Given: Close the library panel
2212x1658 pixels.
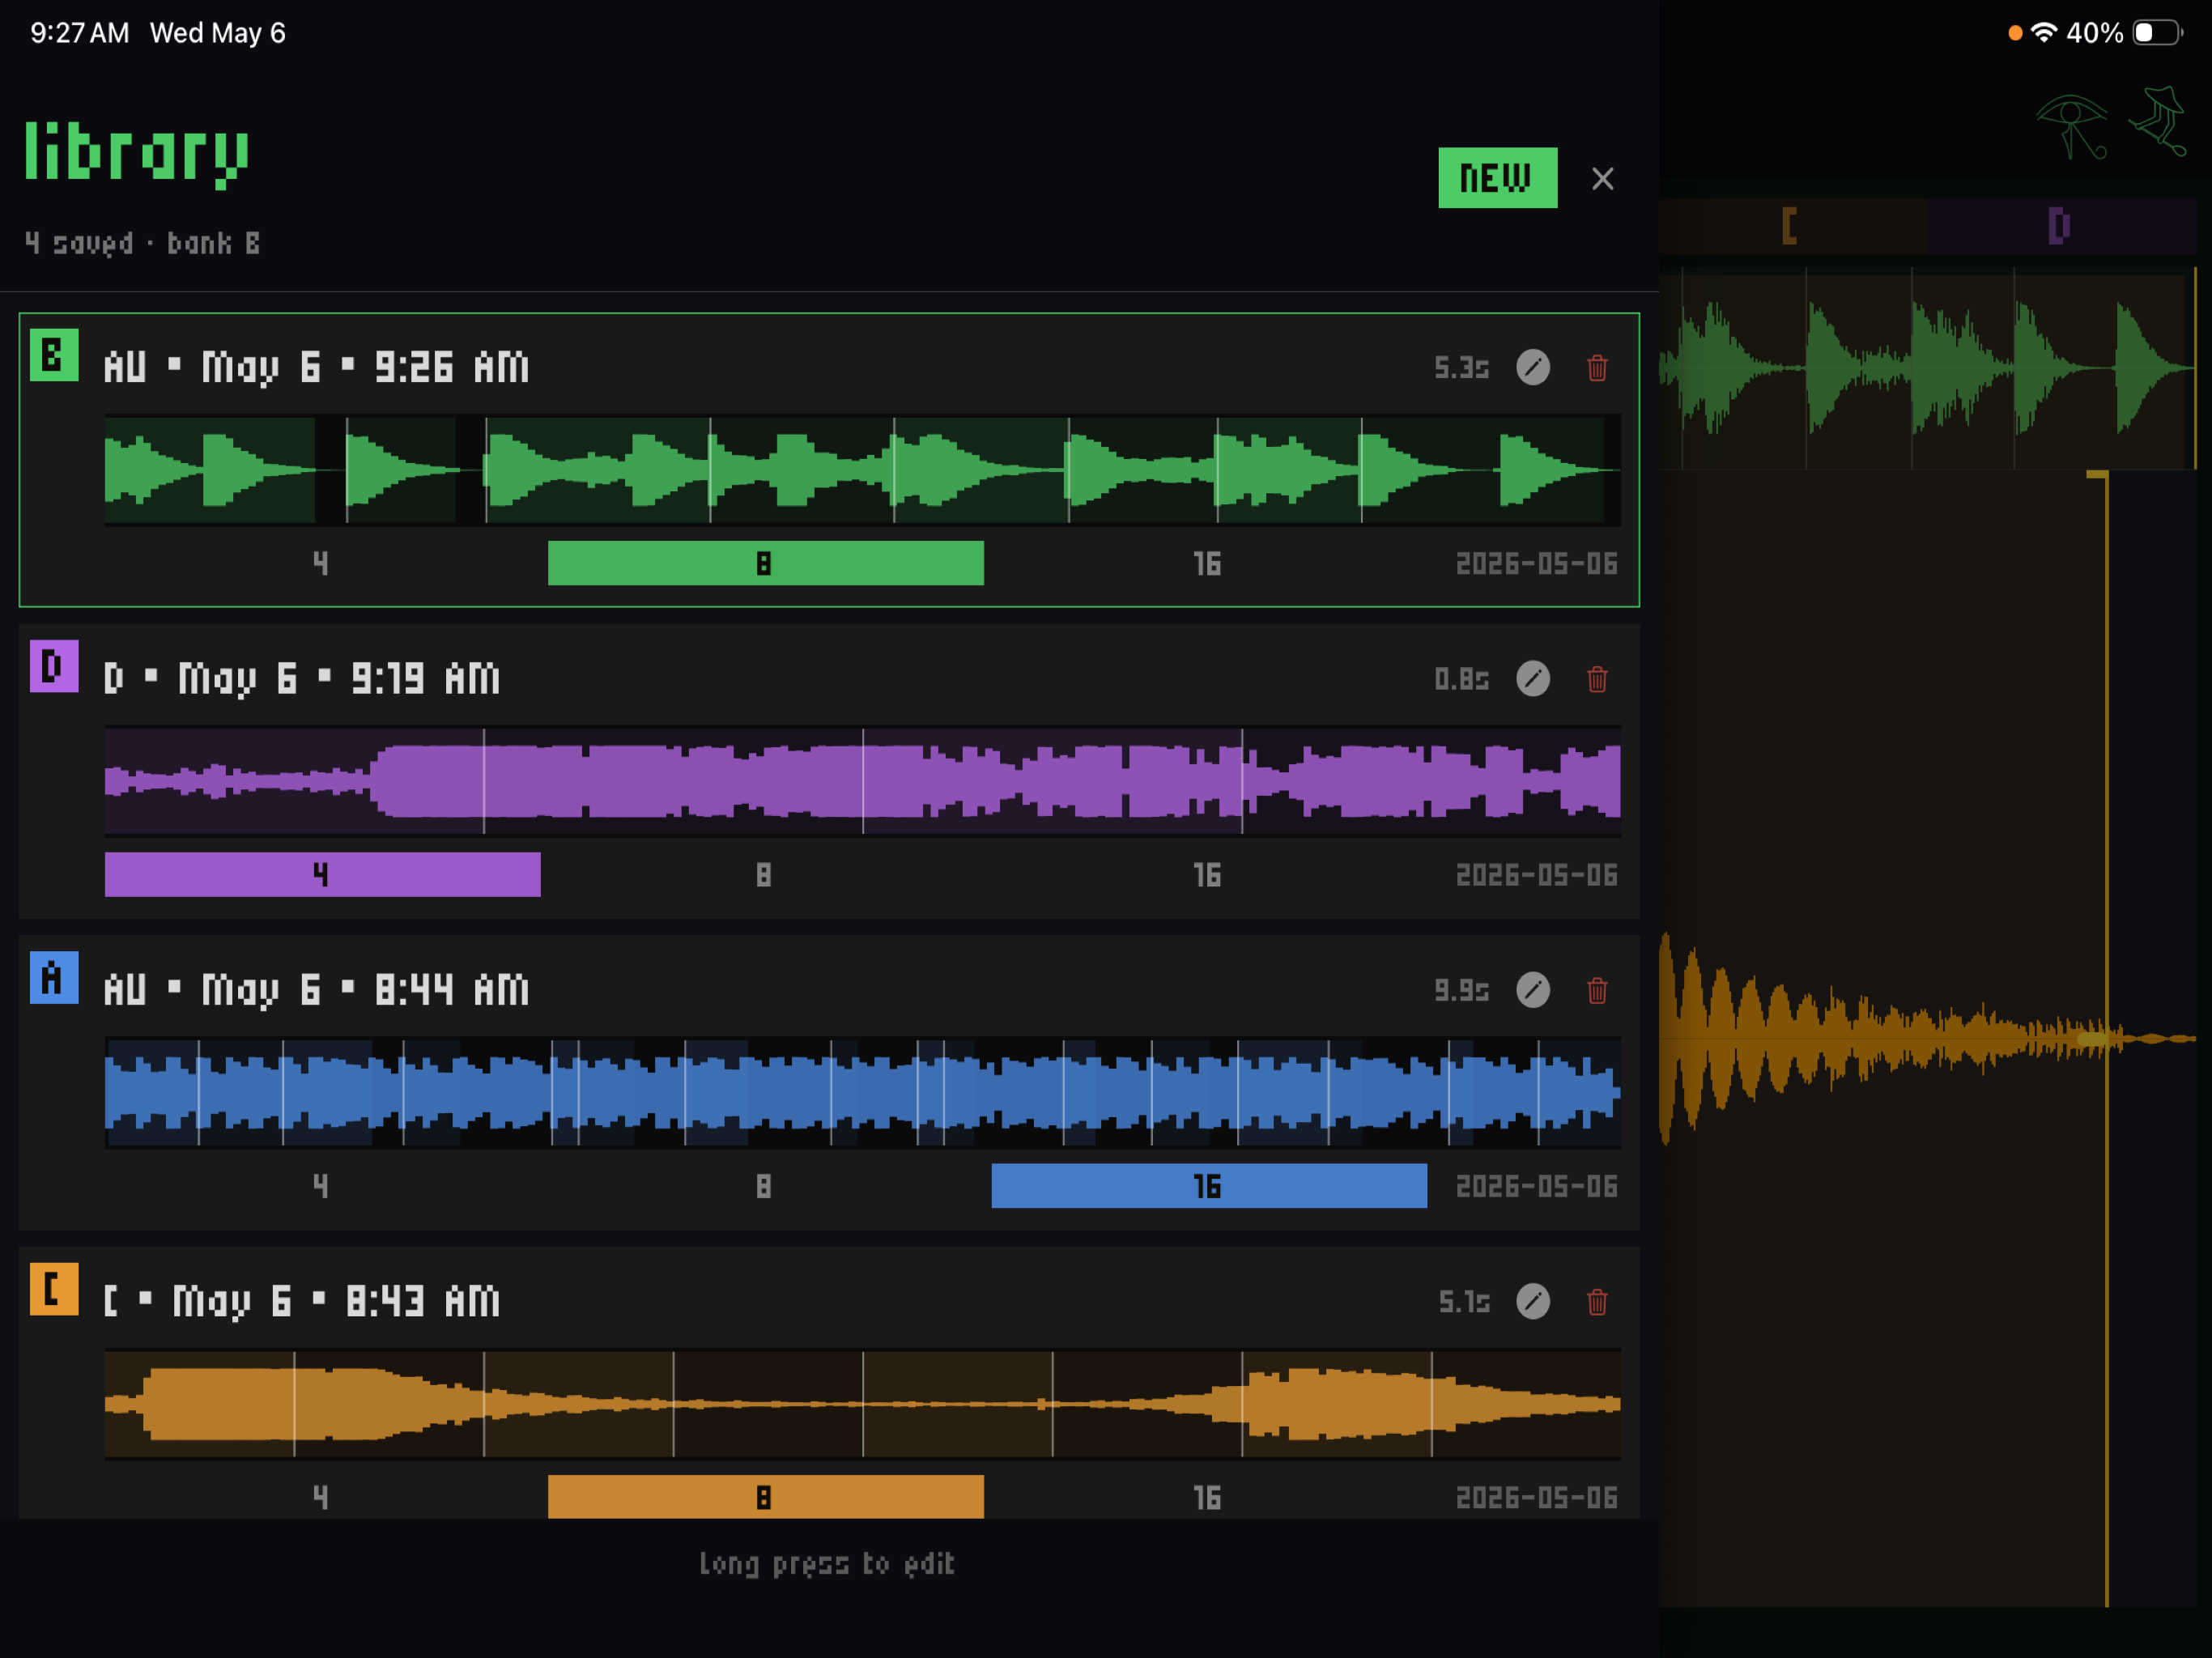Looking at the screenshot, I should click(1602, 179).
